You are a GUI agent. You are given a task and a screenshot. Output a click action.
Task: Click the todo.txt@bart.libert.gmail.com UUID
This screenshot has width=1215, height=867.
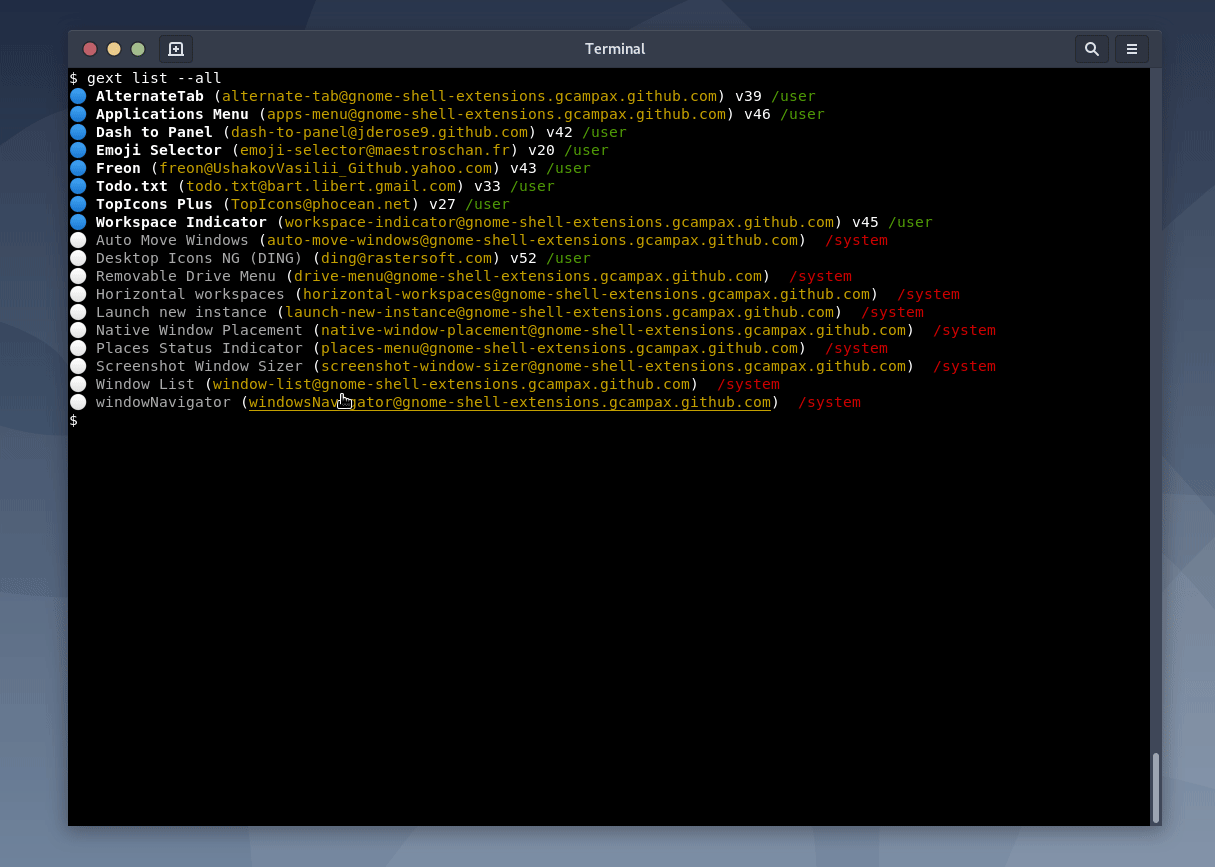321,186
